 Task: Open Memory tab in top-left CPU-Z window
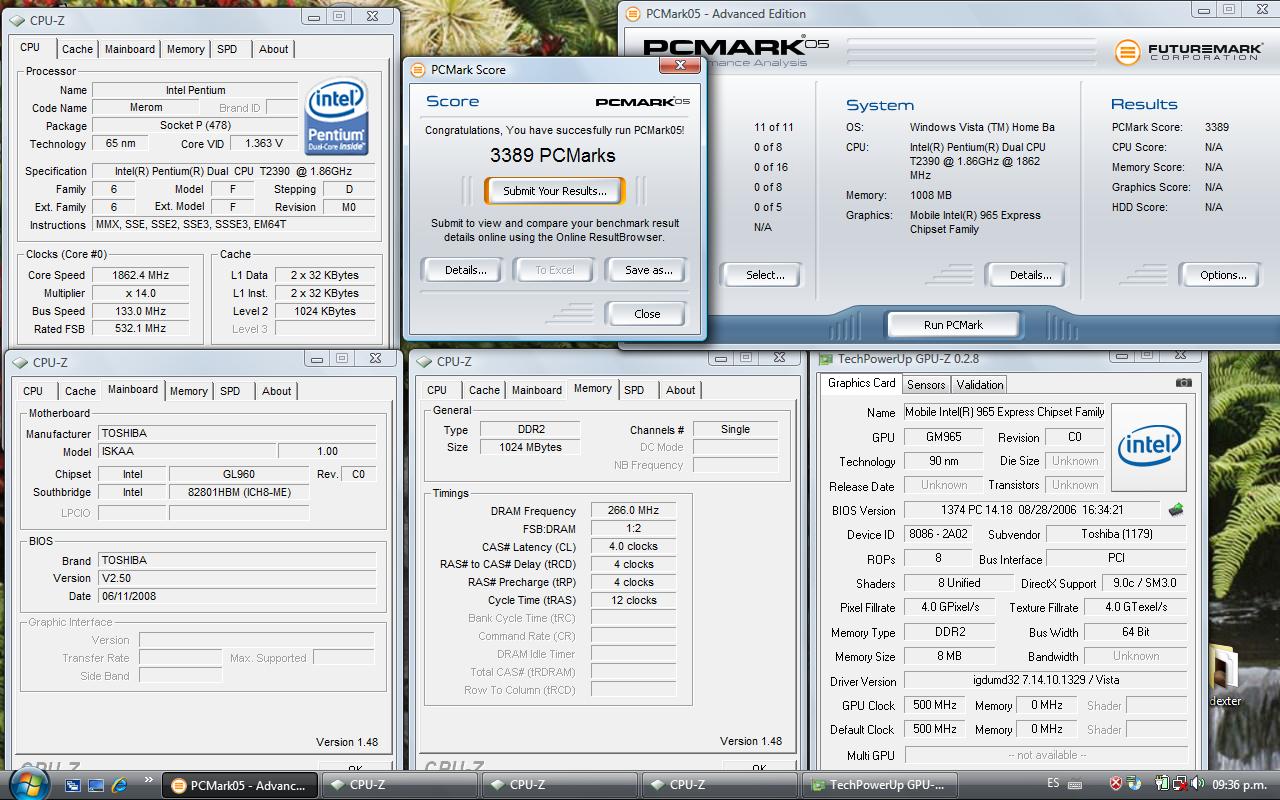(185, 49)
